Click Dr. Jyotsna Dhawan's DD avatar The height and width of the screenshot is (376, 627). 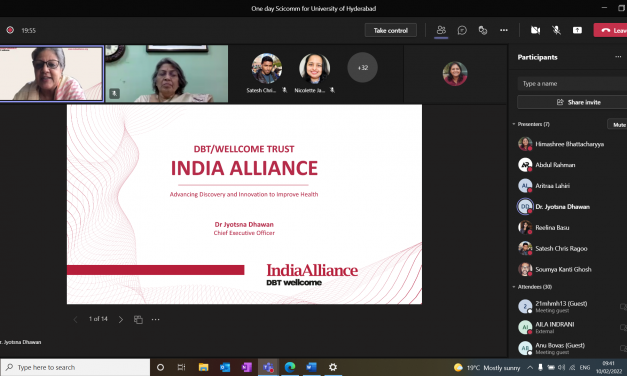pyautogui.click(x=525, y=206)
